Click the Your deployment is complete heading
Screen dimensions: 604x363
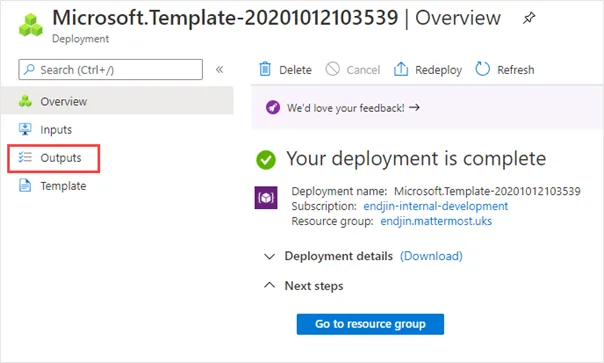[x=416, y=159]
